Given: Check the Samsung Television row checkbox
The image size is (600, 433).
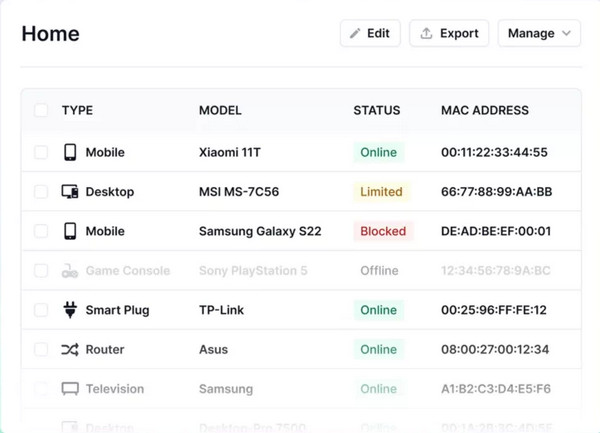Looking at the screenshot, I should tap(41, 389).
